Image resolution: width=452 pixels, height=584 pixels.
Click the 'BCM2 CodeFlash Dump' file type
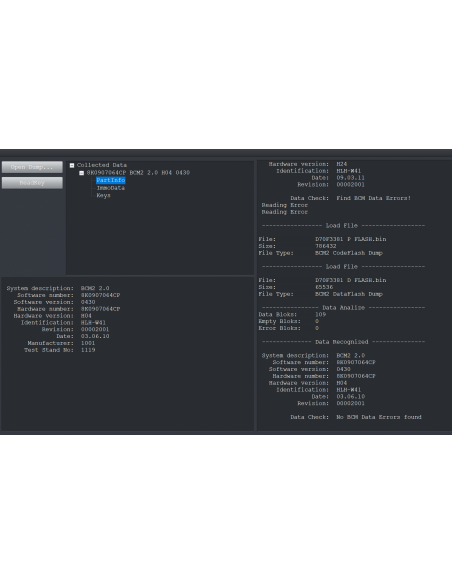(x=349, y=253)
